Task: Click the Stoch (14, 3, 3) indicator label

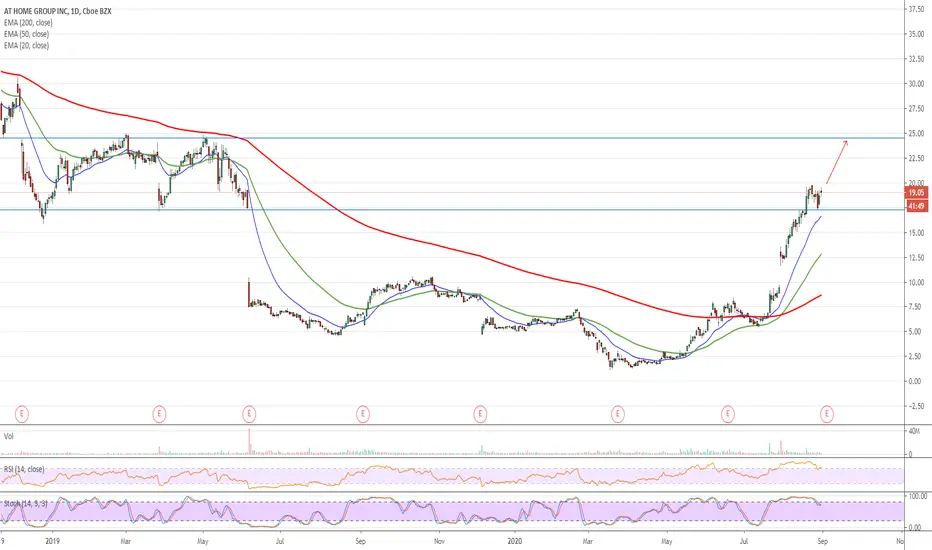Action: click(26, 504)
